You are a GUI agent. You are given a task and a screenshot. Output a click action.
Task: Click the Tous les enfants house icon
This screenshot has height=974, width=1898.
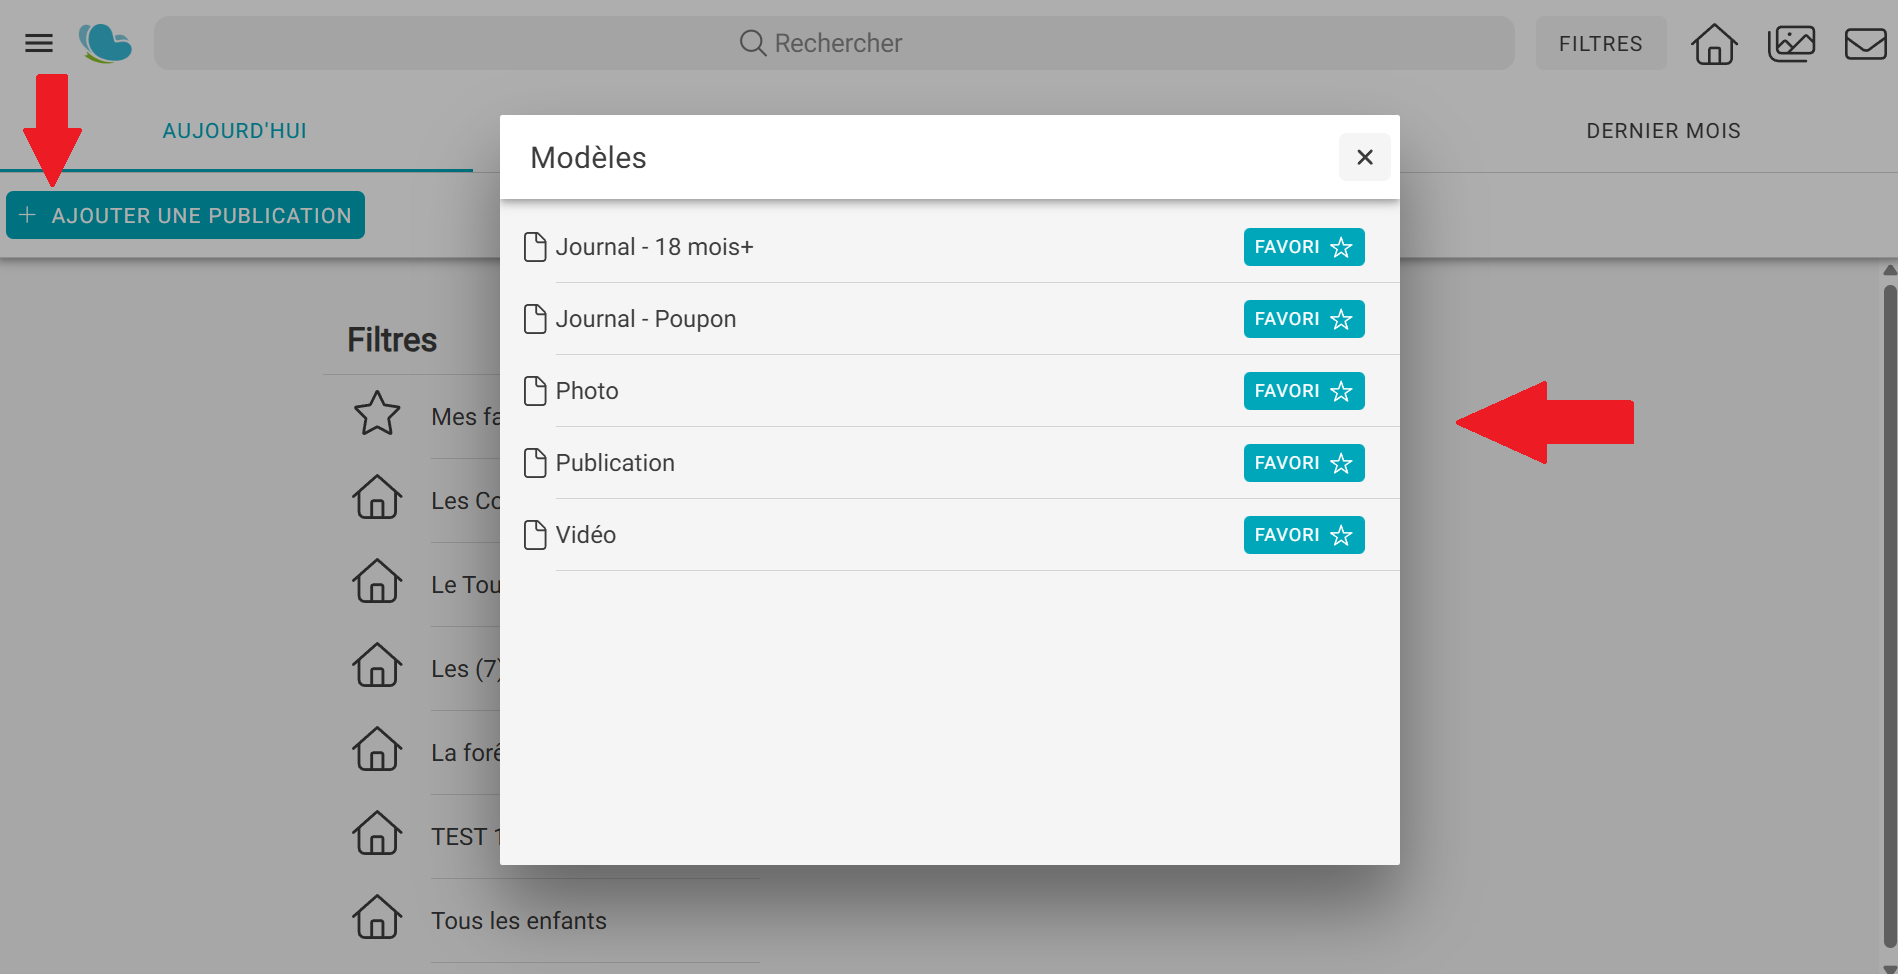[x=377, y=918]
